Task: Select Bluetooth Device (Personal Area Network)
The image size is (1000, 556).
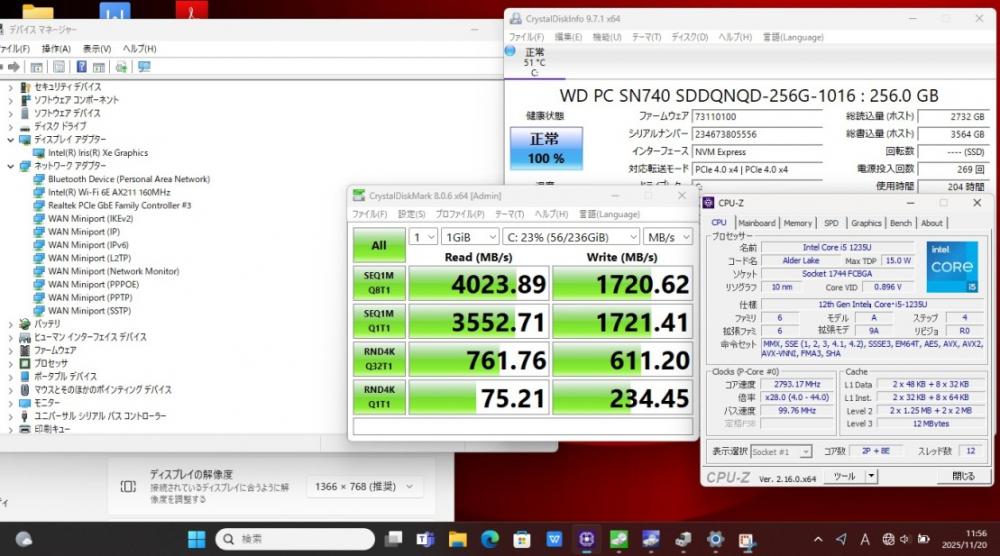Action: pos(129,179)
